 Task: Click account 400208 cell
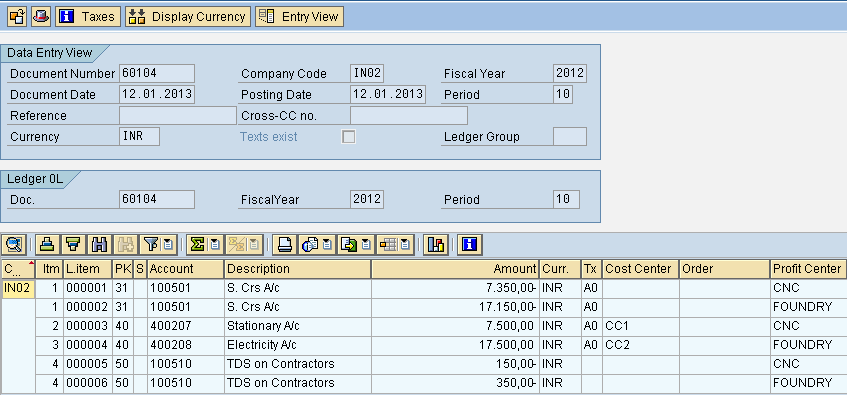186,345
